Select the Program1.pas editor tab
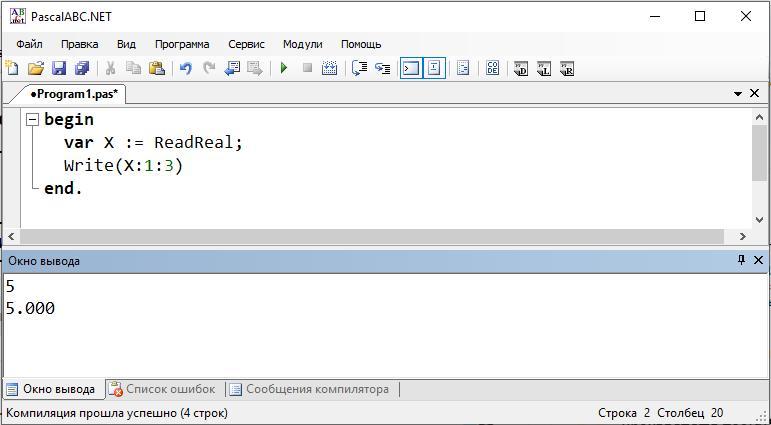The width and height of the screenshot is (771, 425). point(74,94)
